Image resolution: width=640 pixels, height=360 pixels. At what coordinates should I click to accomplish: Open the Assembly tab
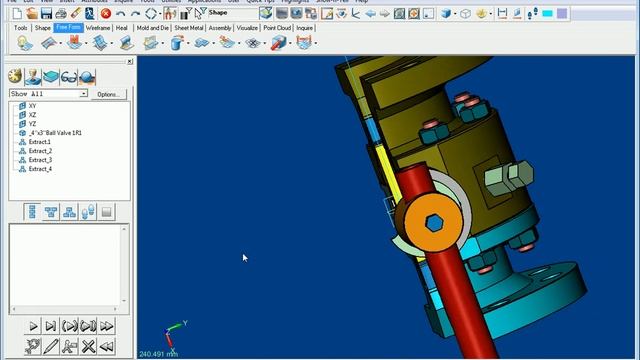[x=220, y=28]
